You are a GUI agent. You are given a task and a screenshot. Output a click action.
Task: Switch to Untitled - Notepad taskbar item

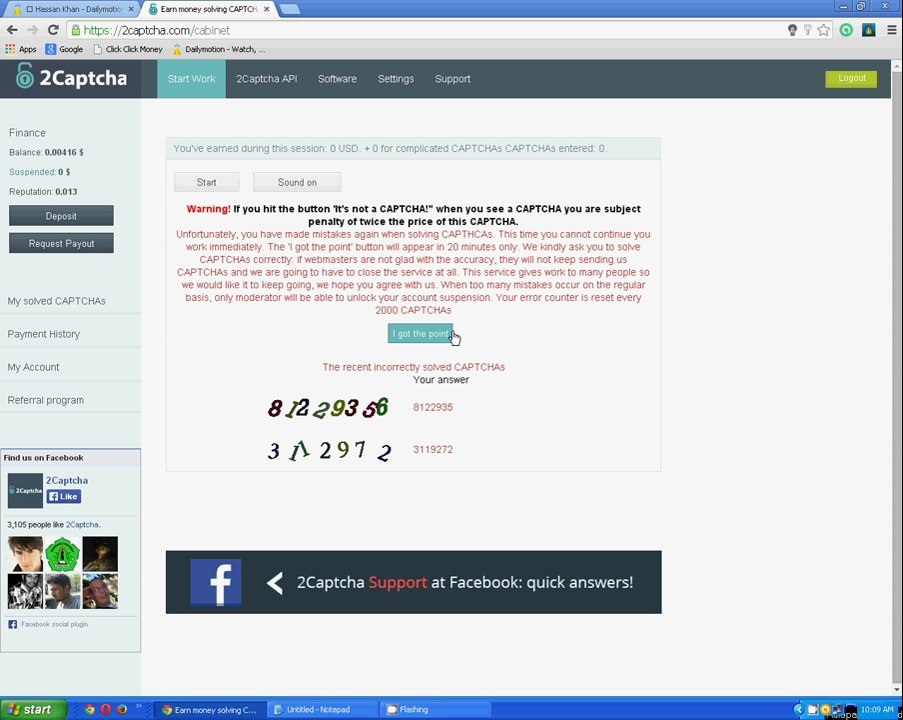(324, 710)
